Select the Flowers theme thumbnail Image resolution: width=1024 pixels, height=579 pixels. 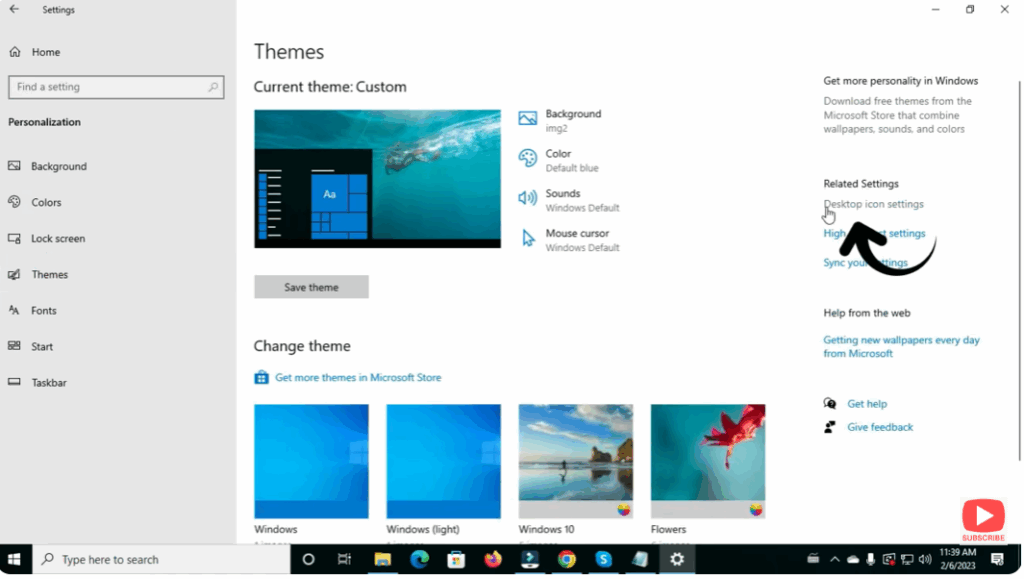(x=708, y=460)
